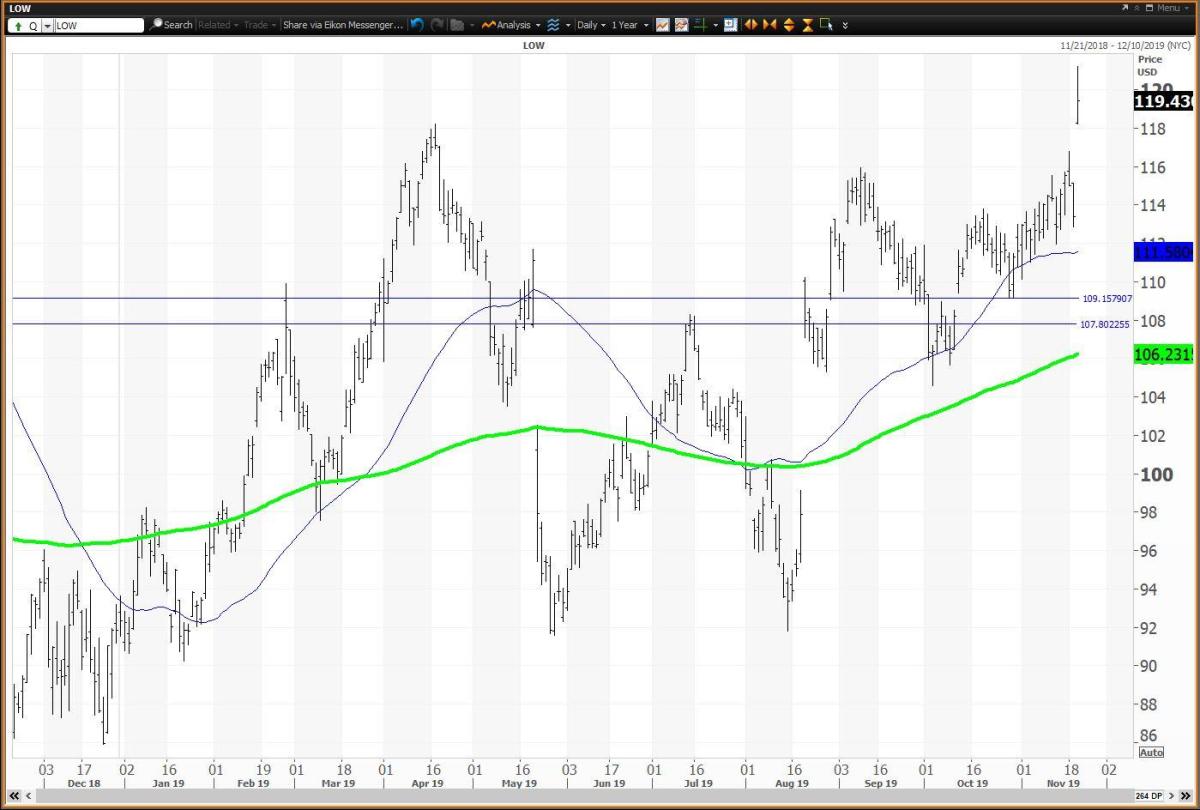Screen dimensions: 1200x810
Task: Click the 107.802255 horizontal line label
Action: pyautogui.click(x=1106, y=324)
